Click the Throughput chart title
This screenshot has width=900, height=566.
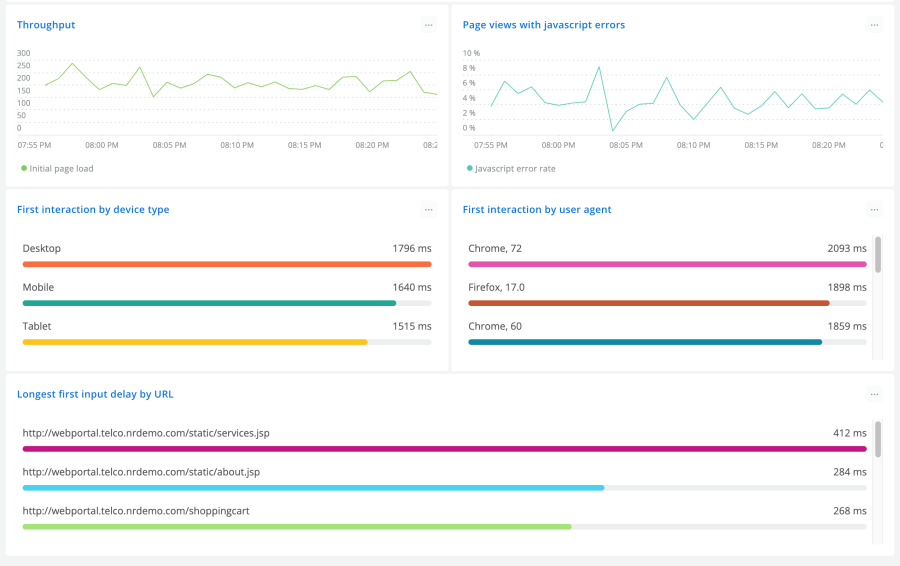[x=46, y=25]
